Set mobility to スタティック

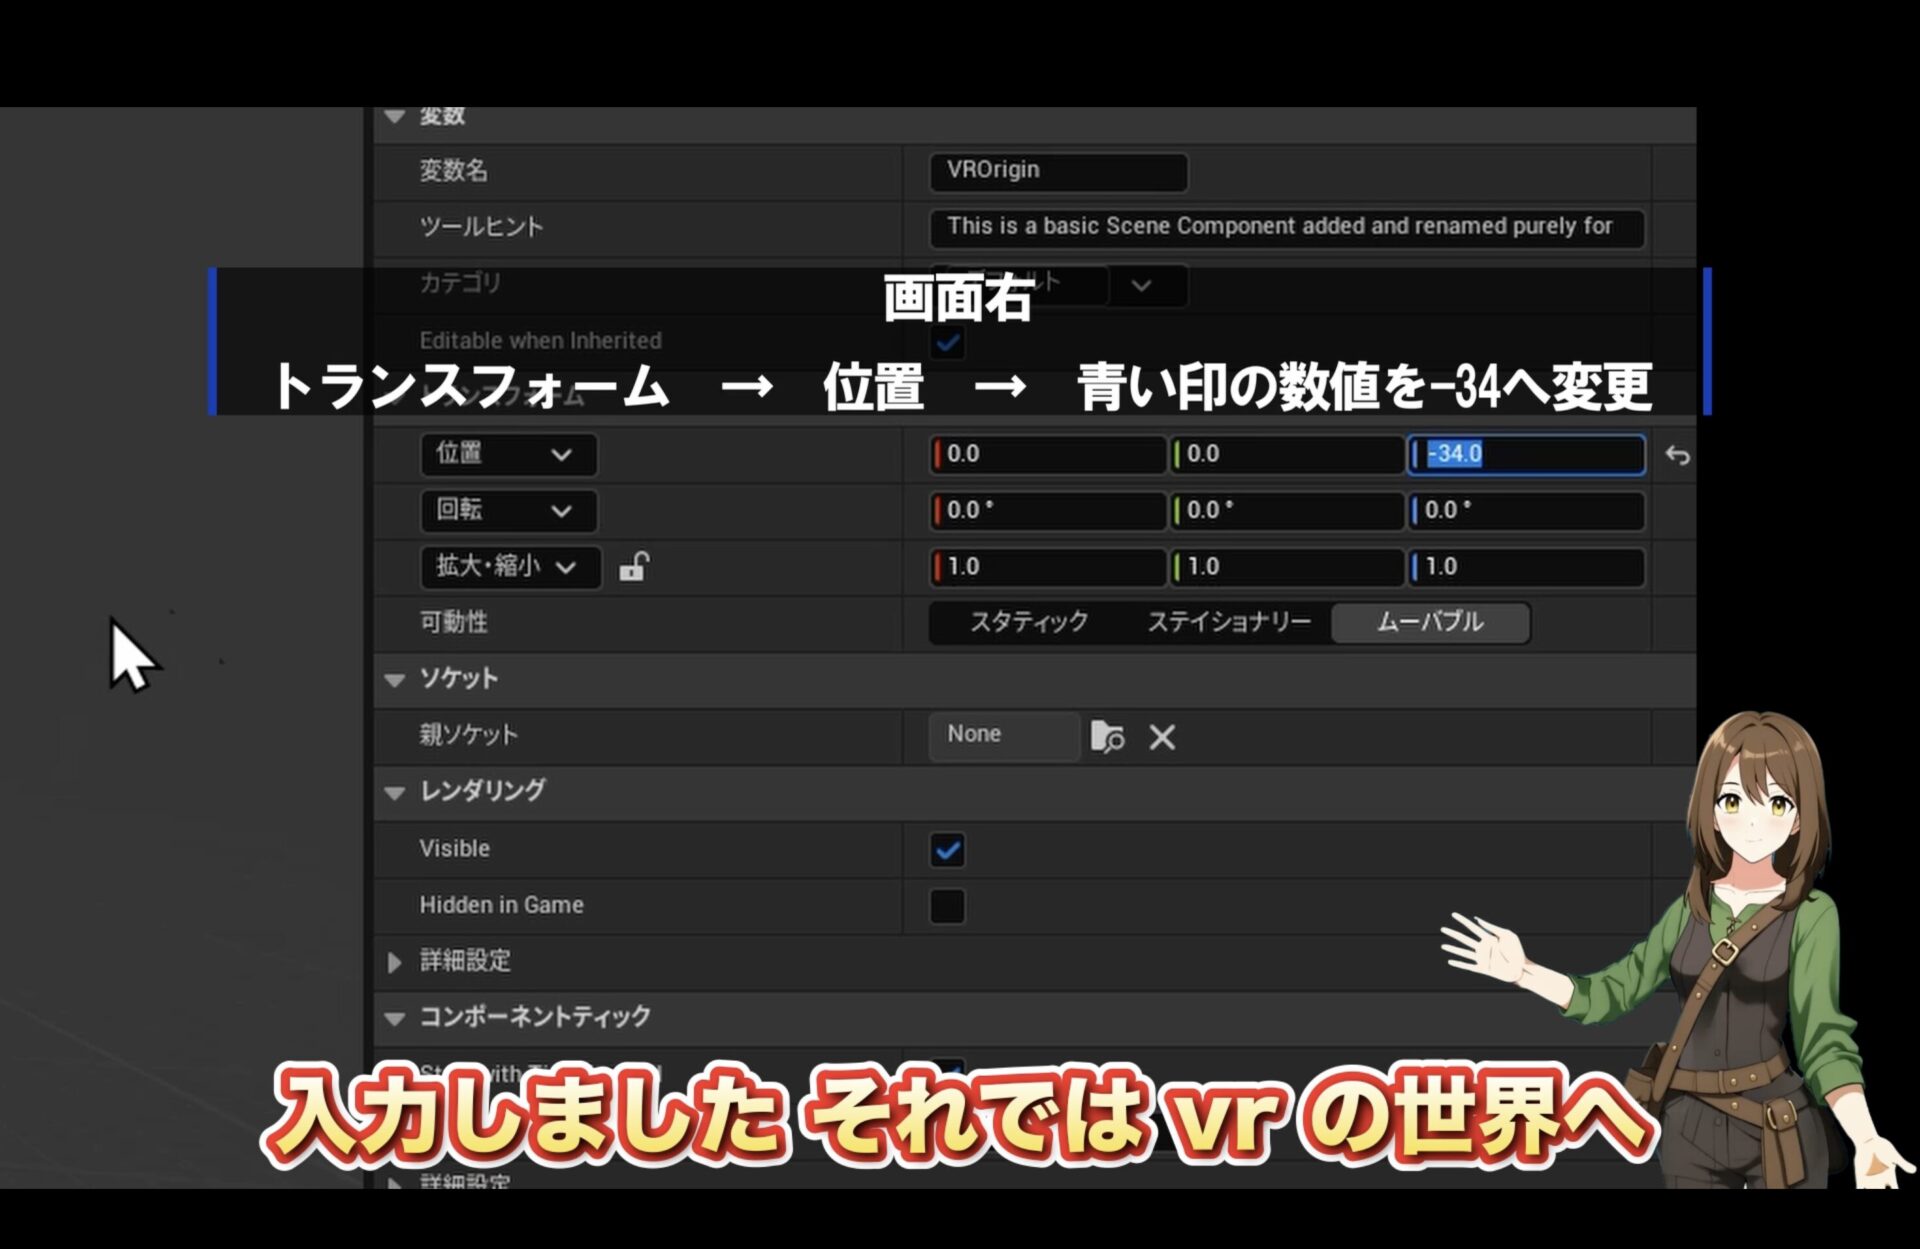tap(1029, 622)
